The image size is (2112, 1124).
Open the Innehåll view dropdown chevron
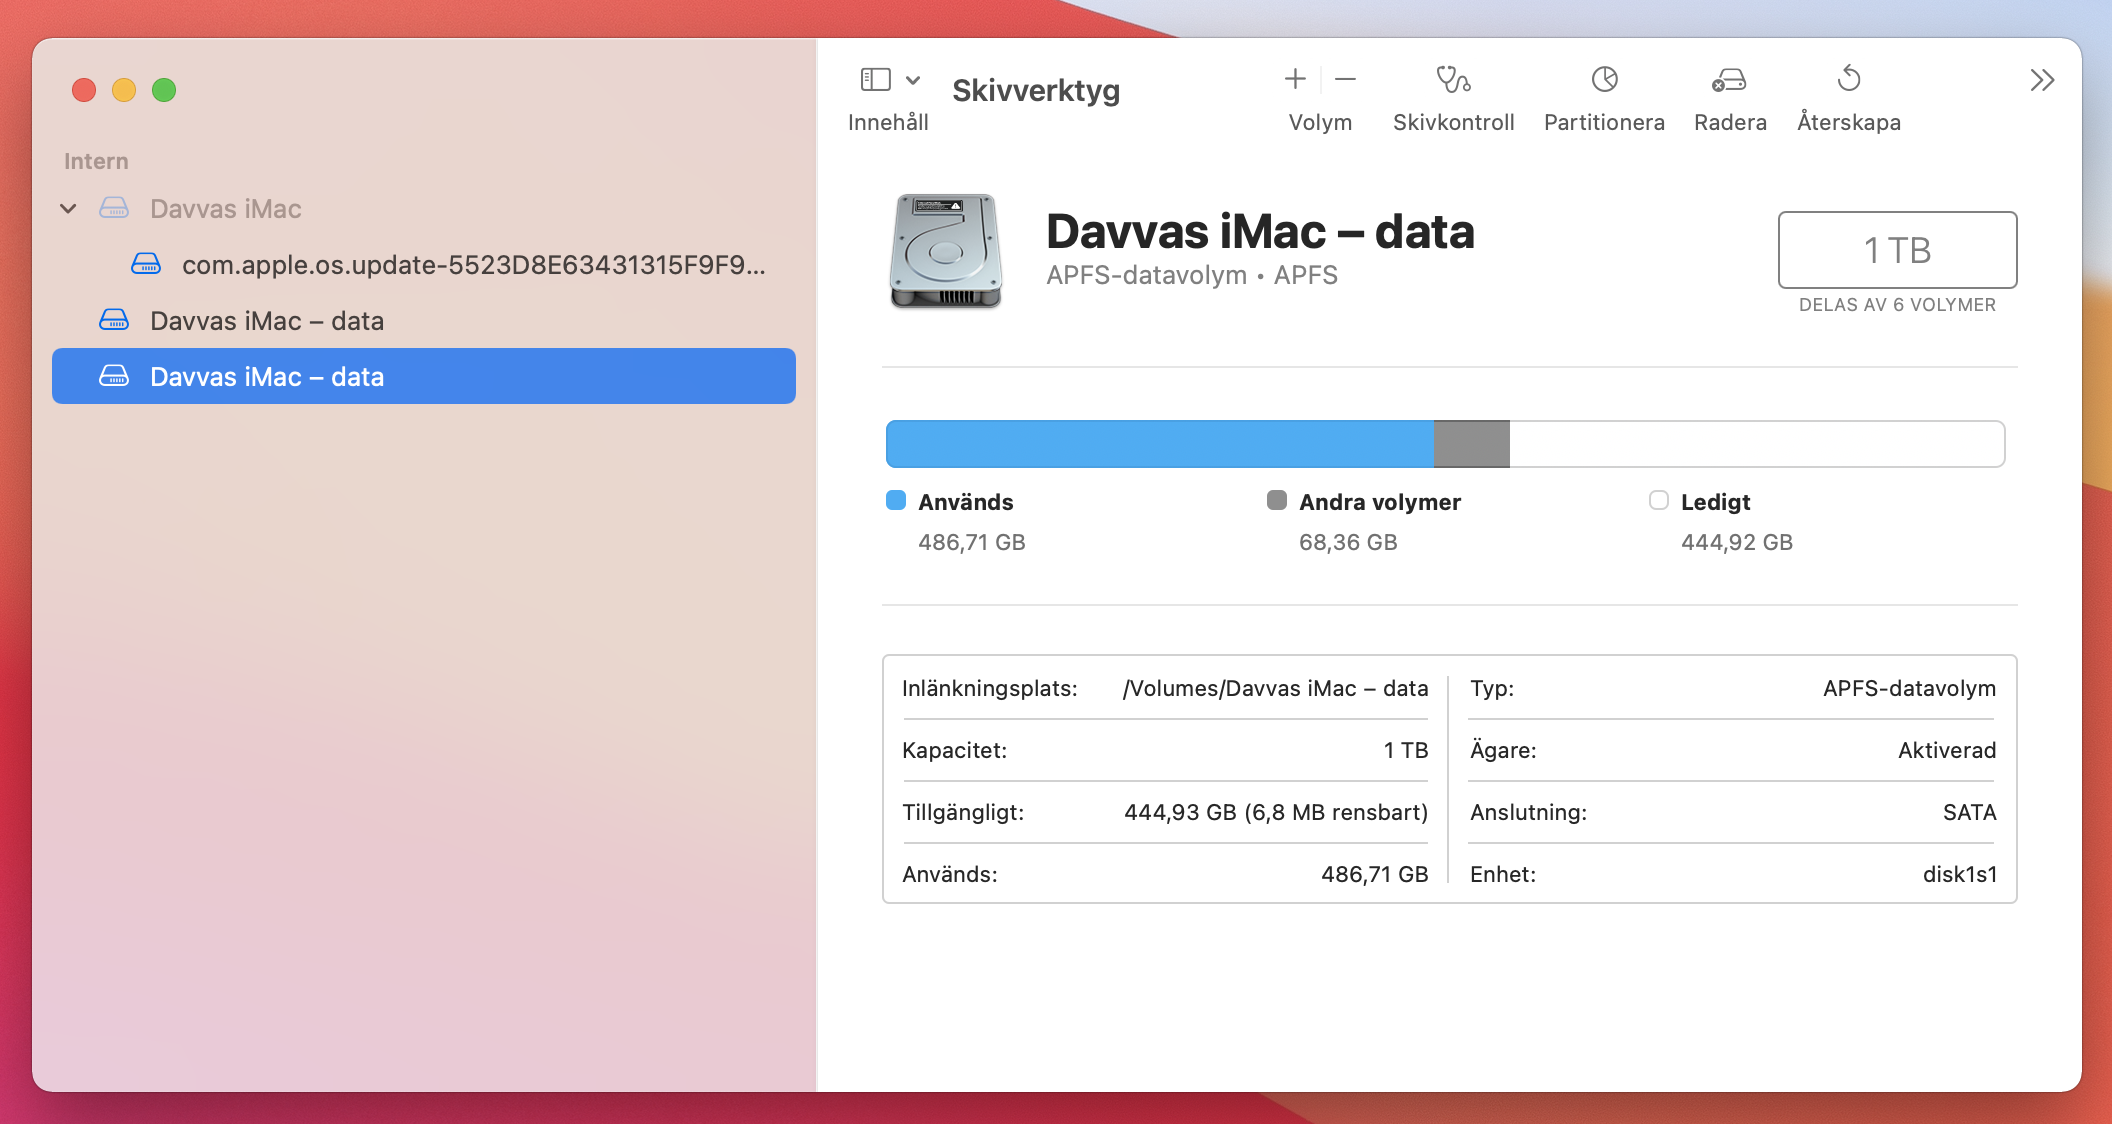tap(913, 80)
